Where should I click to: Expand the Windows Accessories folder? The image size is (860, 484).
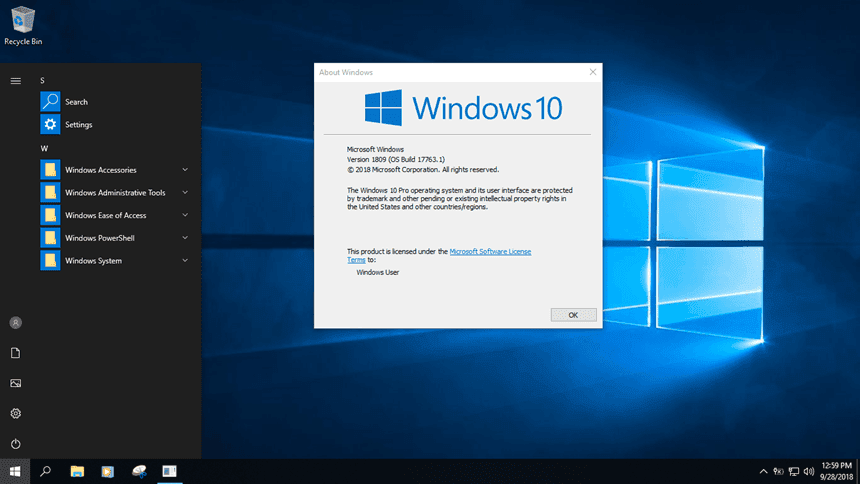(x=116, y=170)
